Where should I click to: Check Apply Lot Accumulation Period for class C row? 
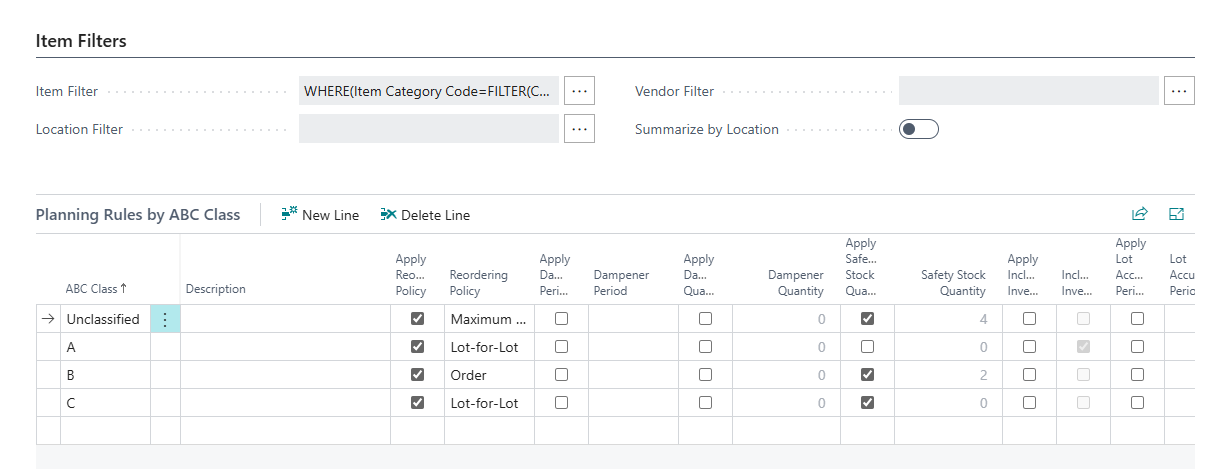(x=1137, y=403)
